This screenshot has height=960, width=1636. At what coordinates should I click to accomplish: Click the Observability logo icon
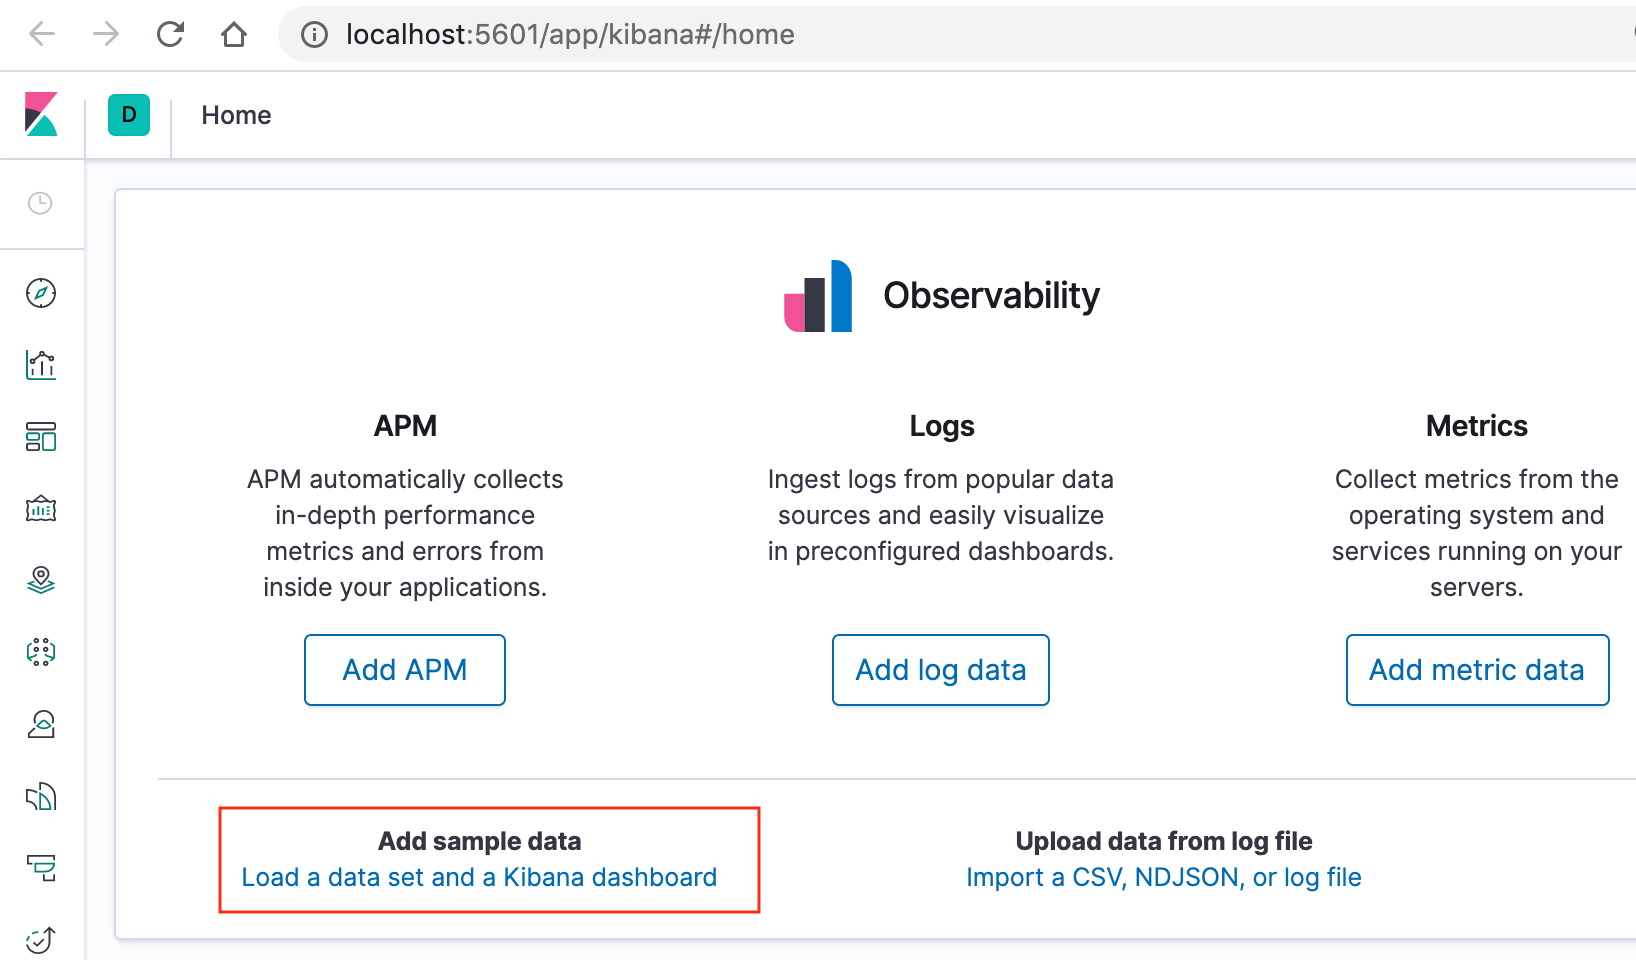[818, 296]
